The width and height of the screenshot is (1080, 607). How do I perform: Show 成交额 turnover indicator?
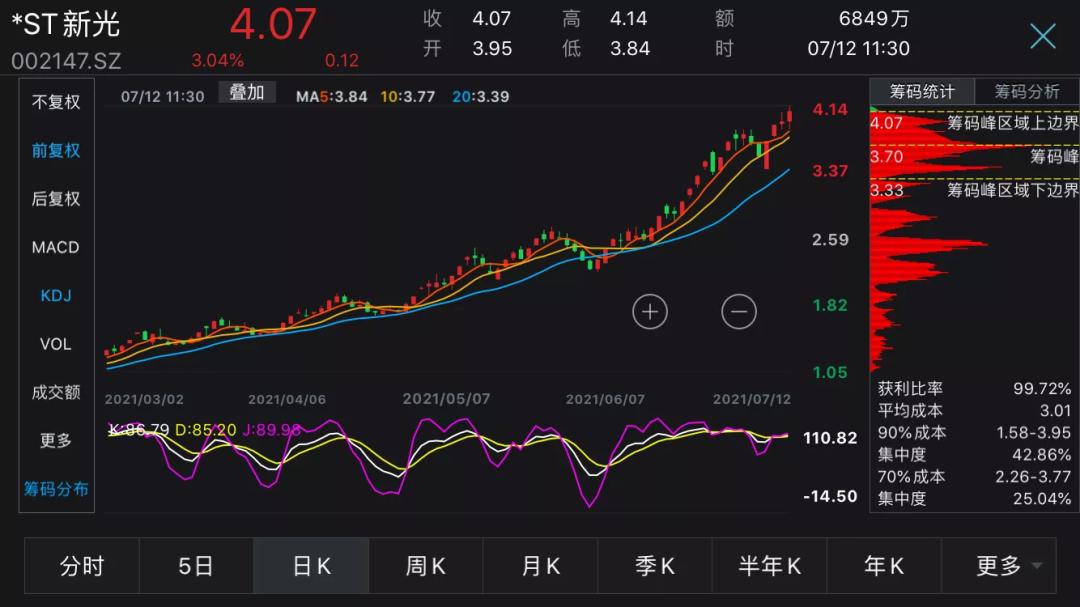click(56, 392)
